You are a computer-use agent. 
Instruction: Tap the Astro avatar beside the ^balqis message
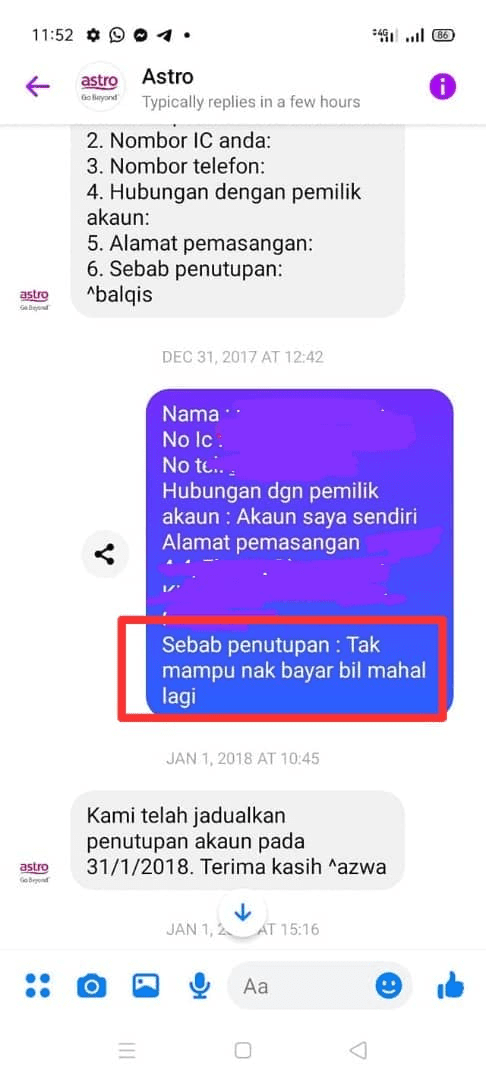(x=34, y=299)
